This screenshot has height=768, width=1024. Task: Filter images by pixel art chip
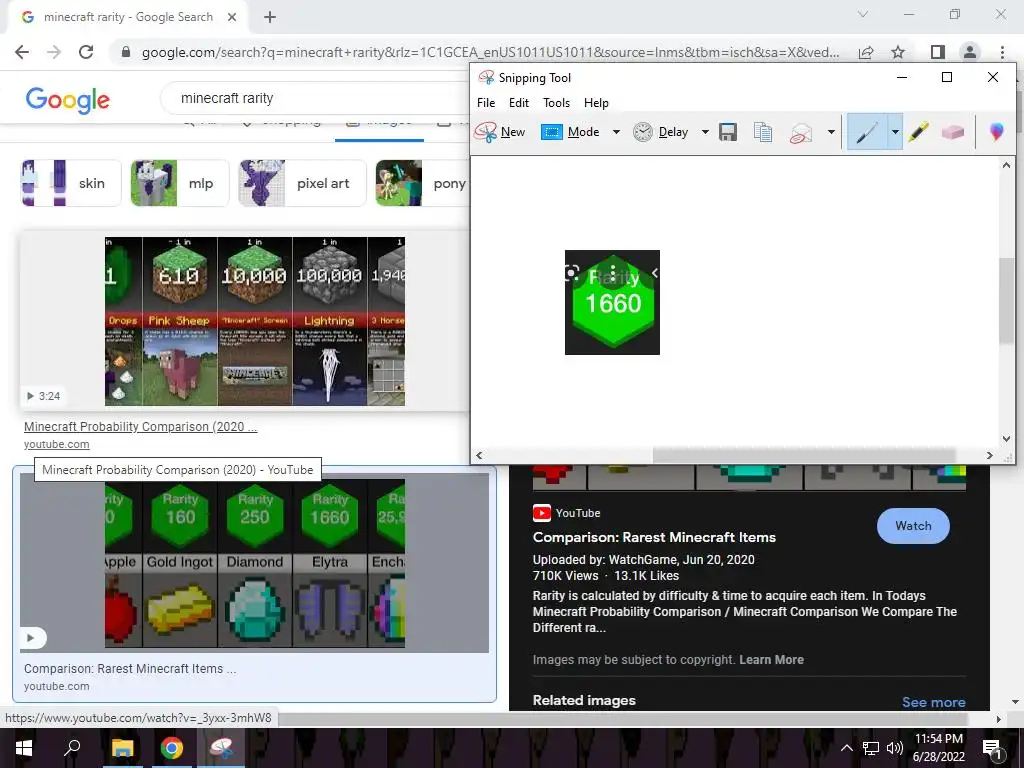coord(302,184)
